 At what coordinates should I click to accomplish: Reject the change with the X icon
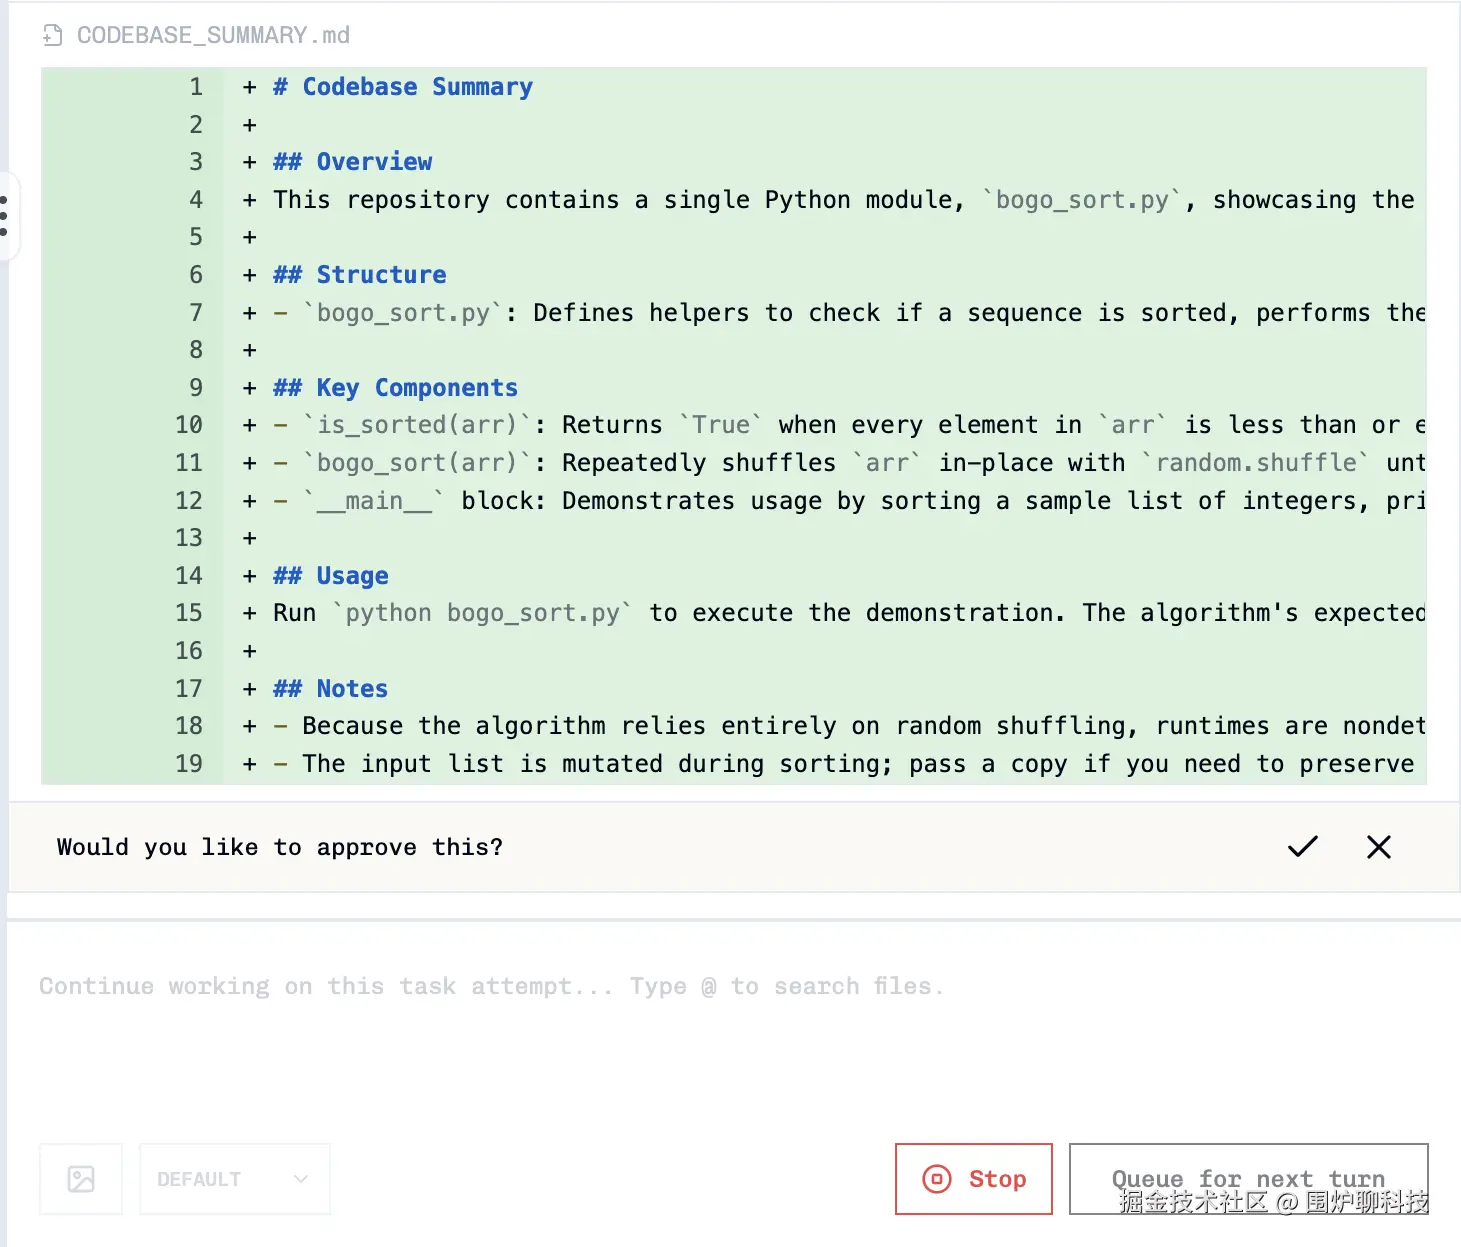pyautogui.click(x=1378, y=847)
